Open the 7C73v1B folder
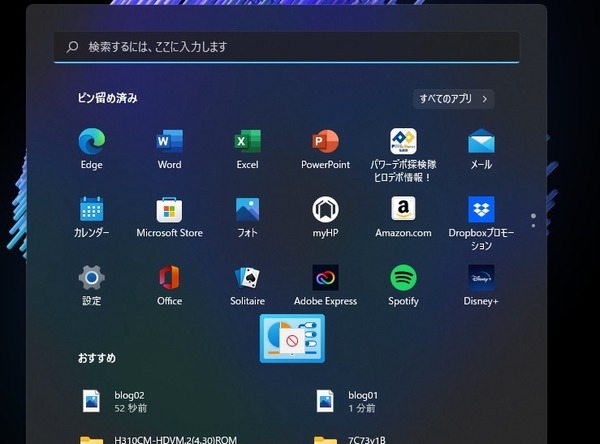The image size is (600, 444). pos(350,439)
